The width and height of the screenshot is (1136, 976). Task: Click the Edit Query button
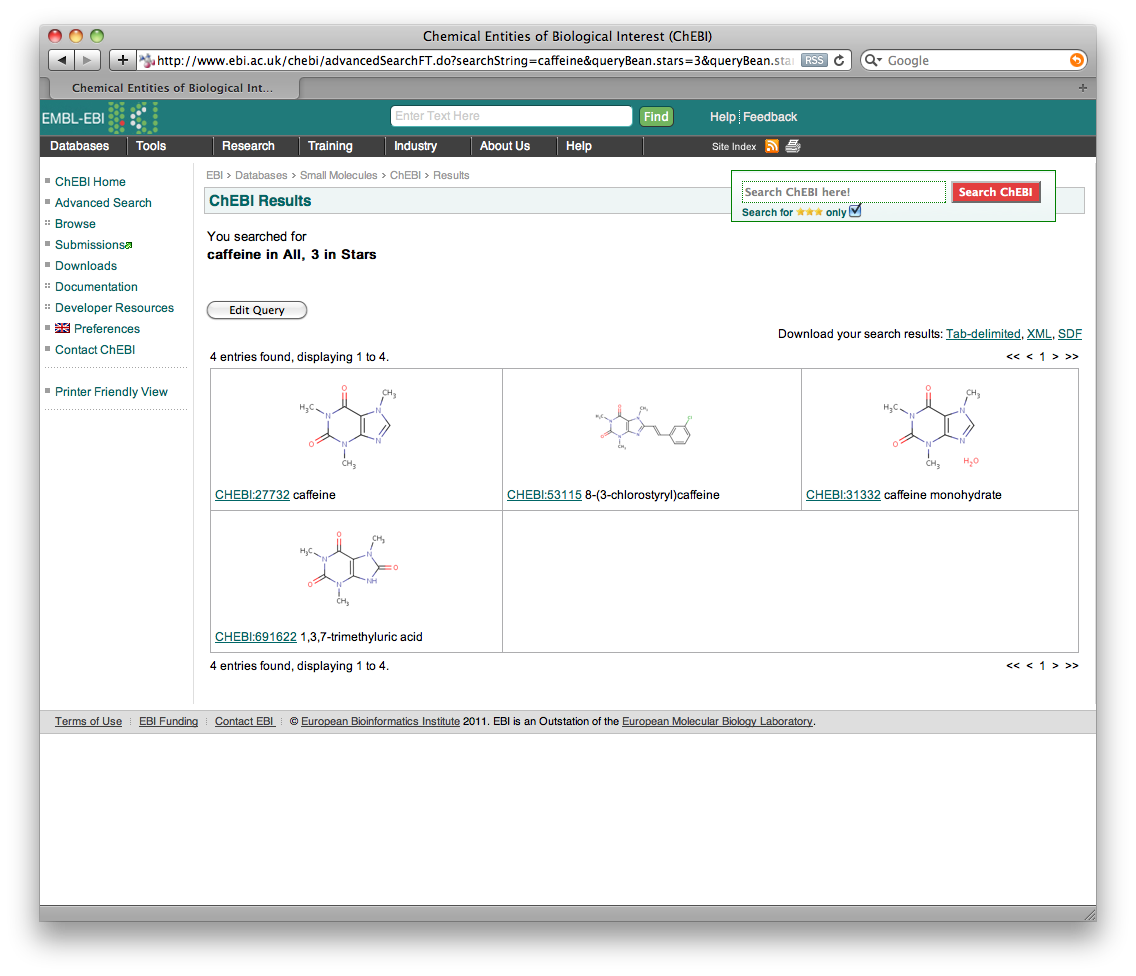point(257,310)
